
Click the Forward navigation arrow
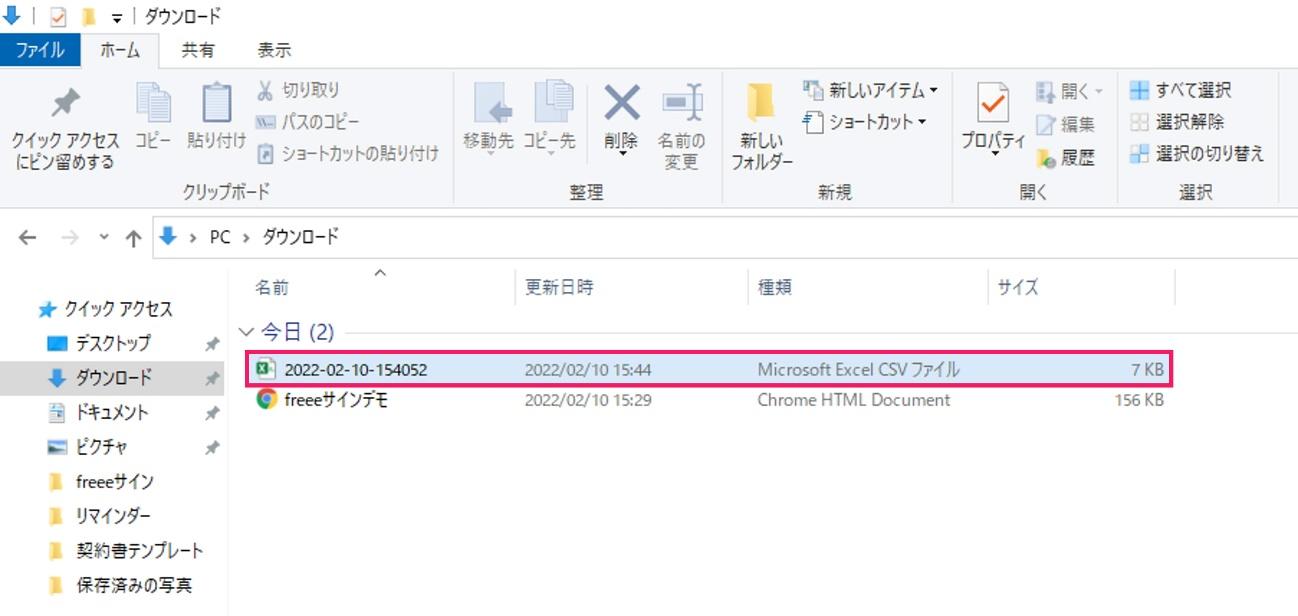(69, 237)
